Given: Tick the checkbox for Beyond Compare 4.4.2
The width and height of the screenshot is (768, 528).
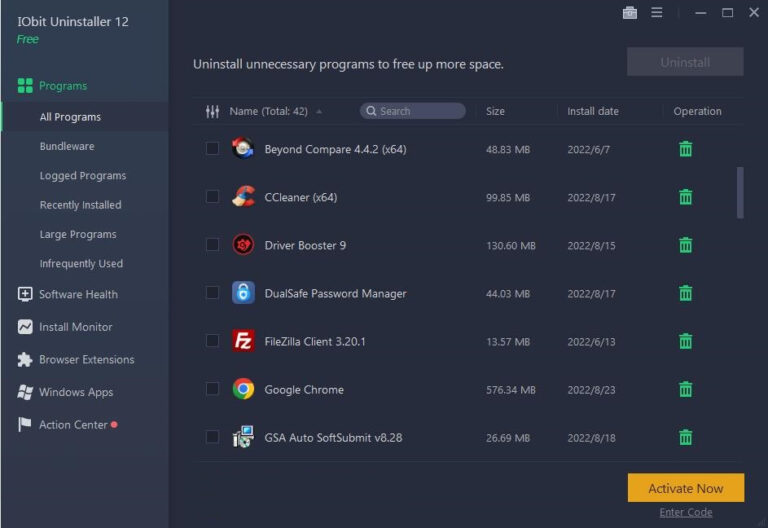Looking at the screenshot, I should pos(212,149).
